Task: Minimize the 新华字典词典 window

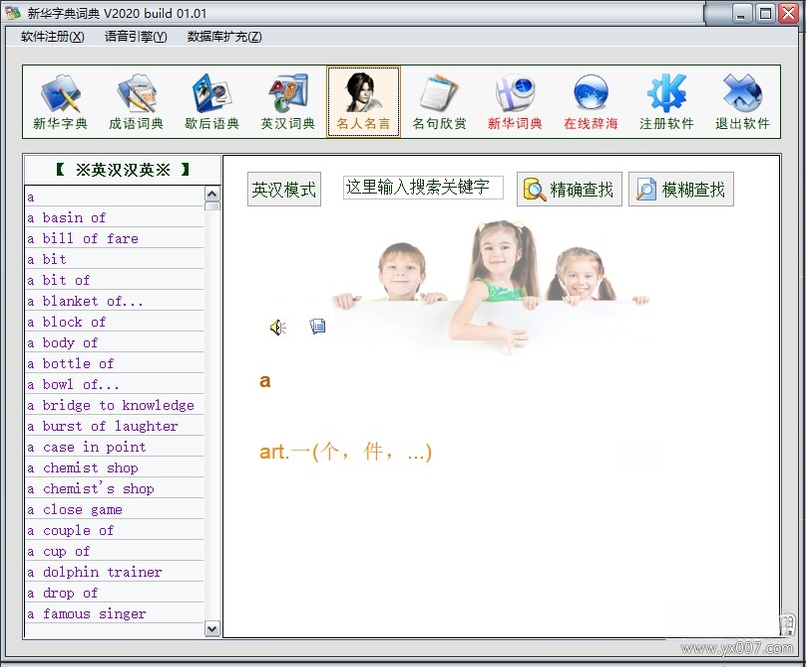Action: (x=741, y=13)
